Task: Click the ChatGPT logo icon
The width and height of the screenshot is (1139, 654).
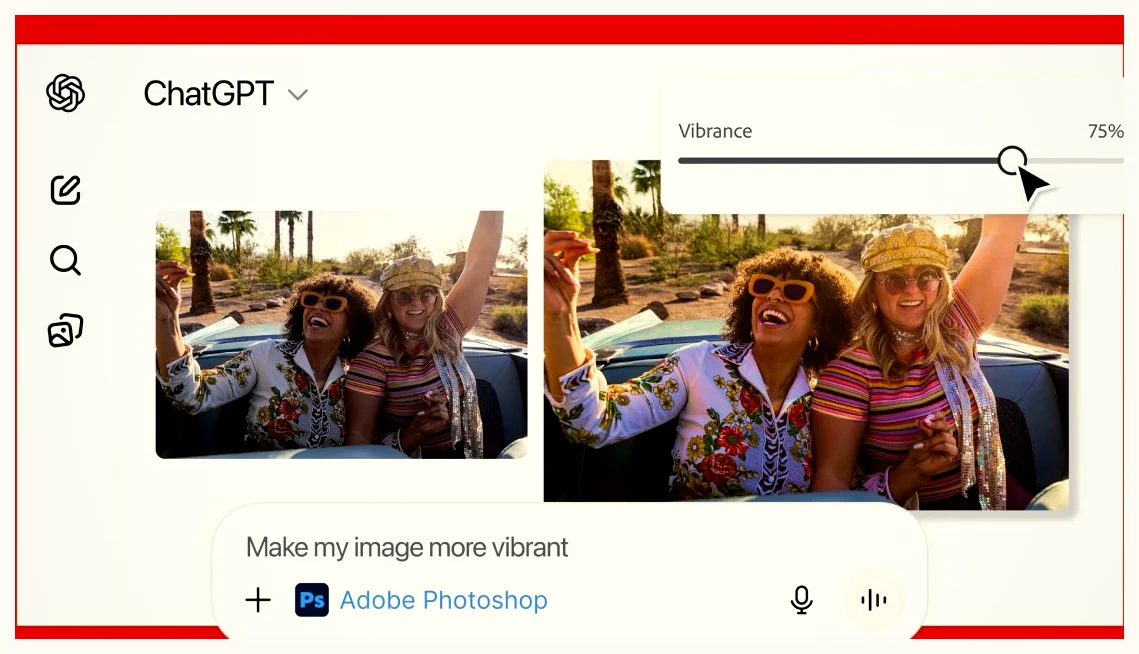Action: (65, 93)
